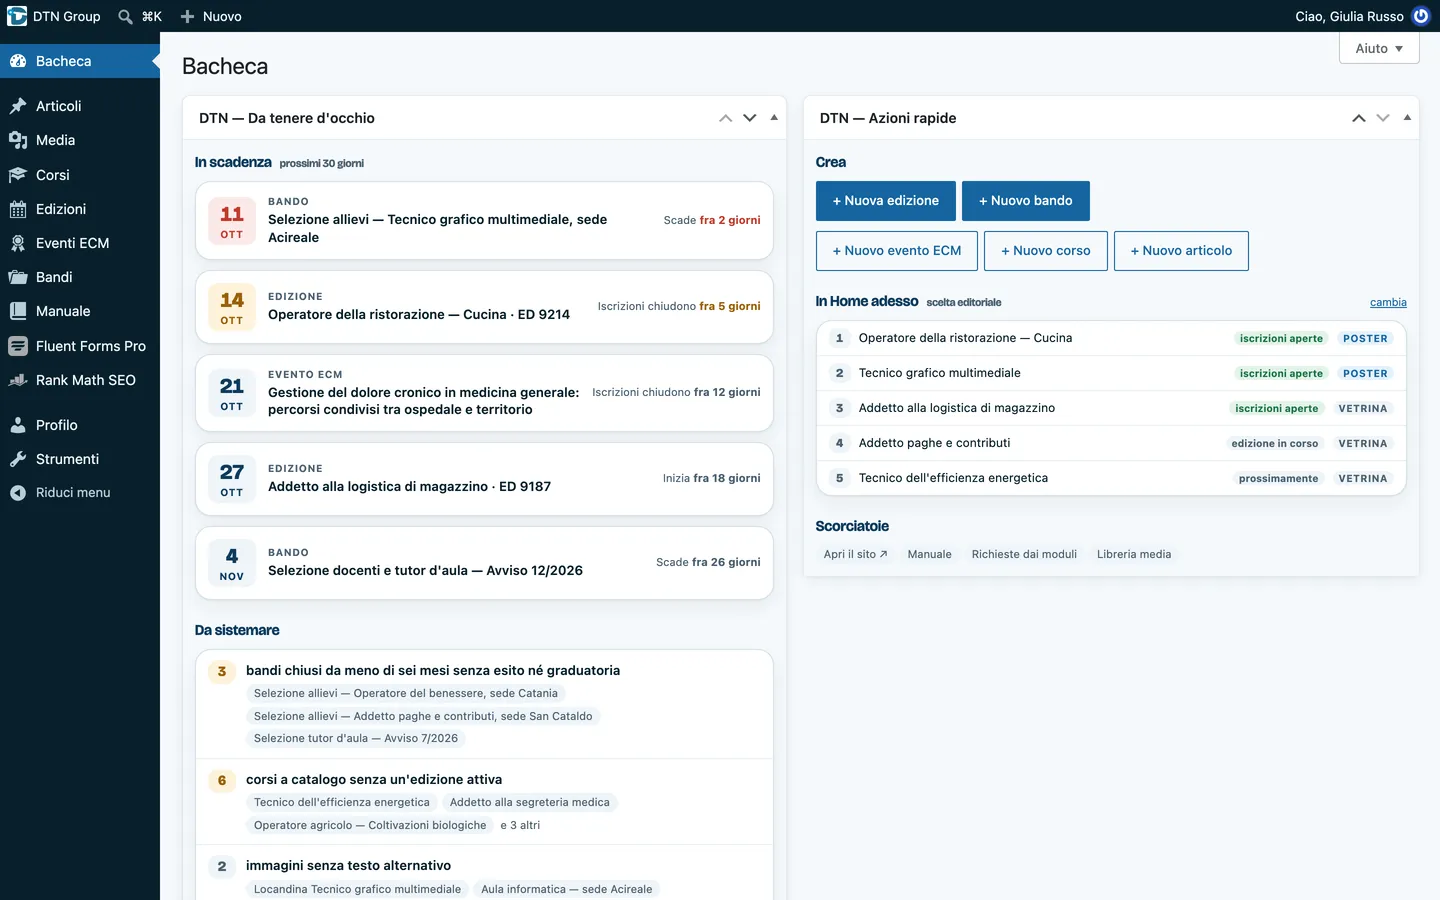
Task: Select Addetto alla segreteria medica tag
Action: (529, 802)
